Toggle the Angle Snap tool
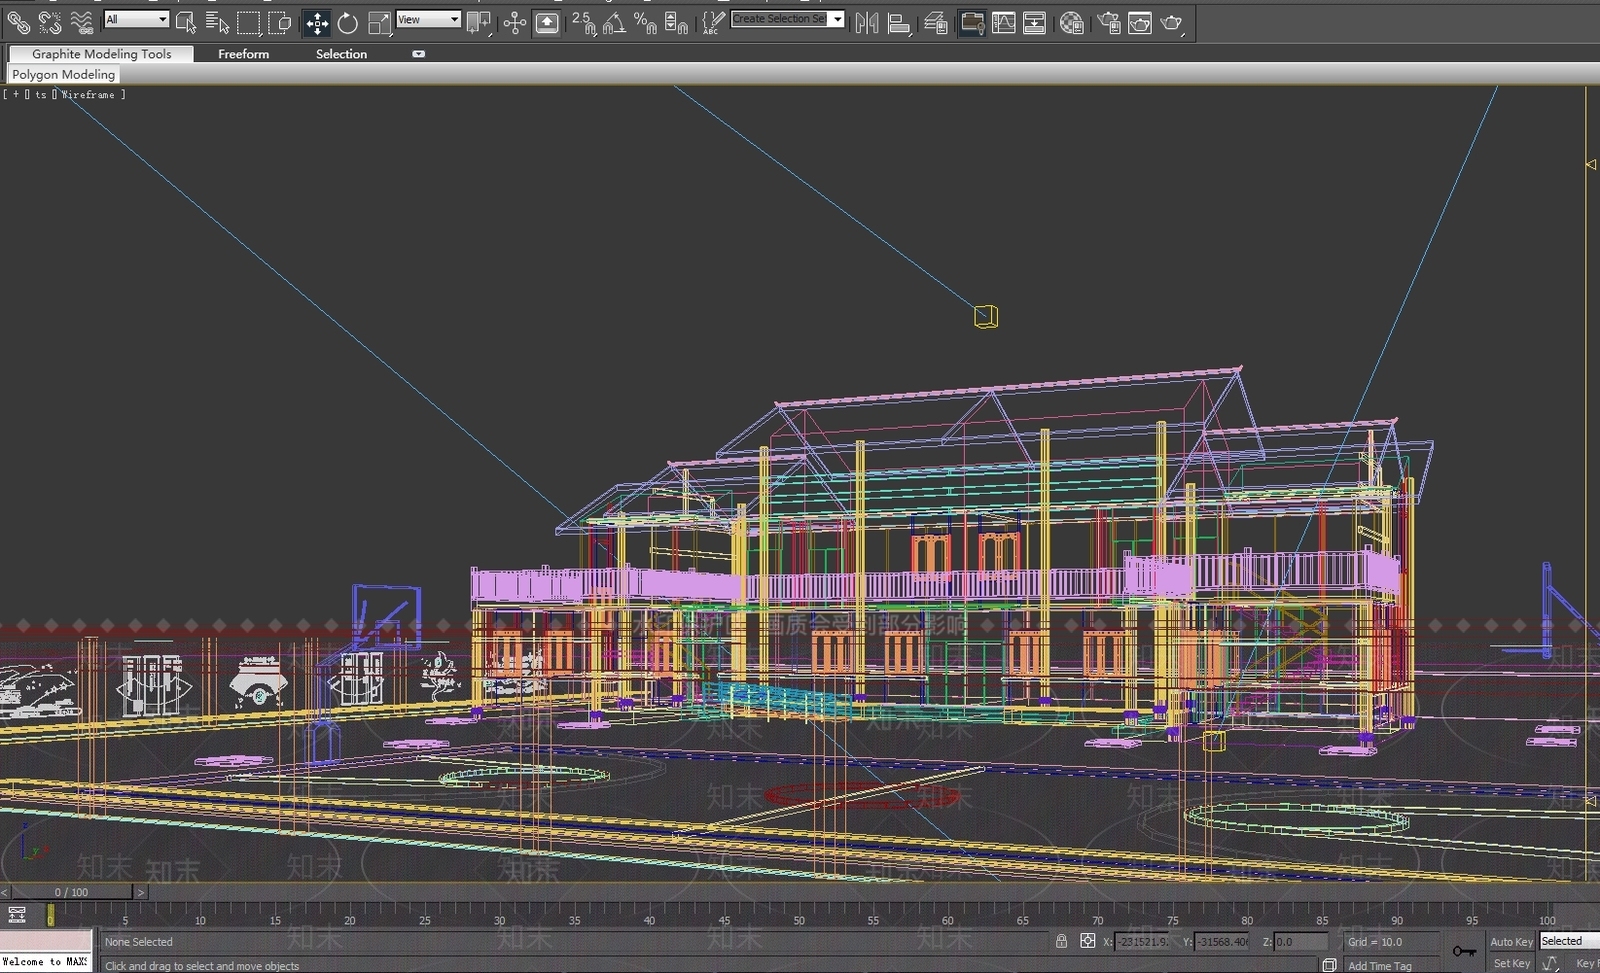The width and height of the screenshot is (1600, 973). point(614,22)
